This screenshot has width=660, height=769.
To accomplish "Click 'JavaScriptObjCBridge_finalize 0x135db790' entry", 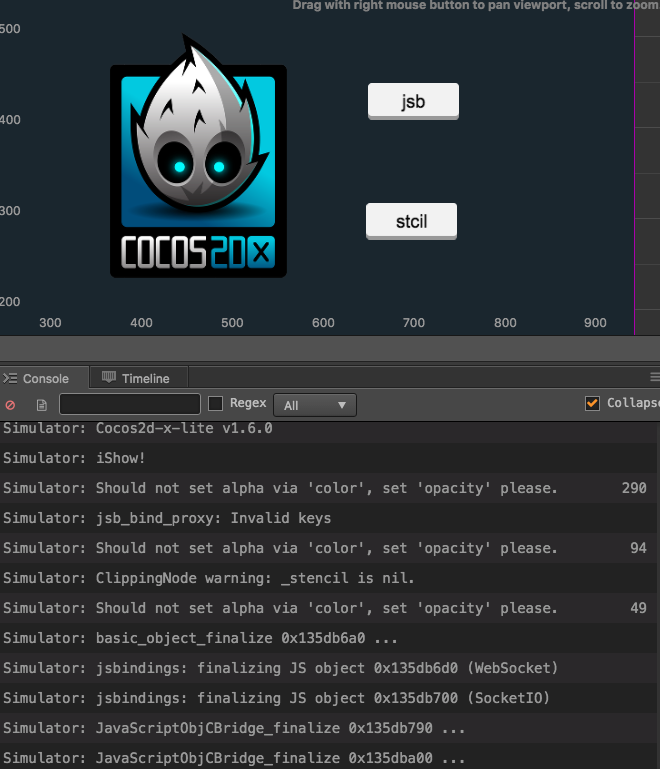I will point(329,727).
